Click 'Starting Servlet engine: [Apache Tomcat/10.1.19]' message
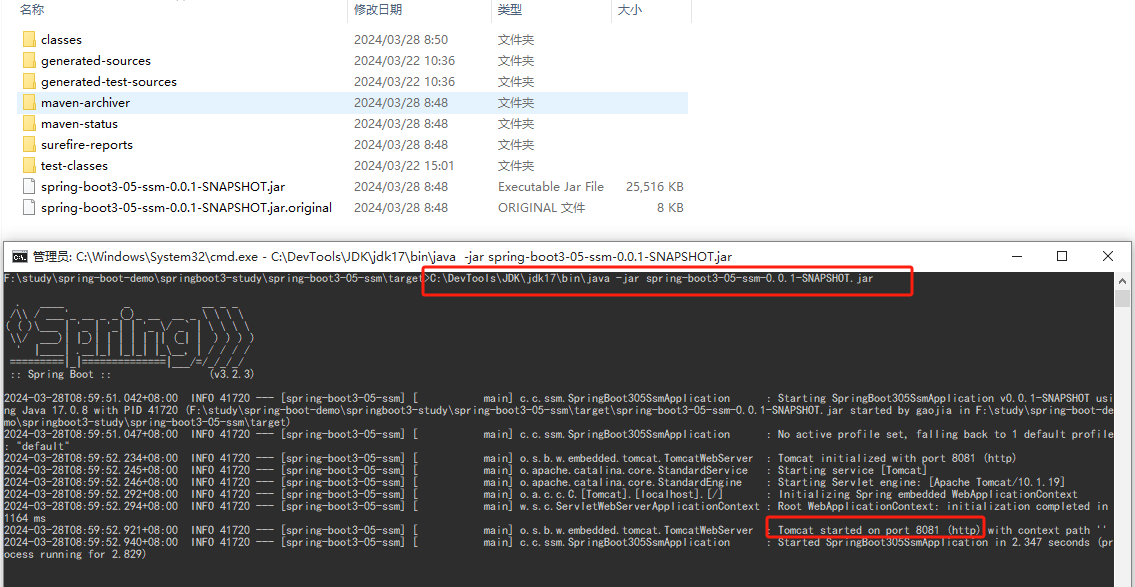This screenshot has width=1135, height=587. point(919,482)
